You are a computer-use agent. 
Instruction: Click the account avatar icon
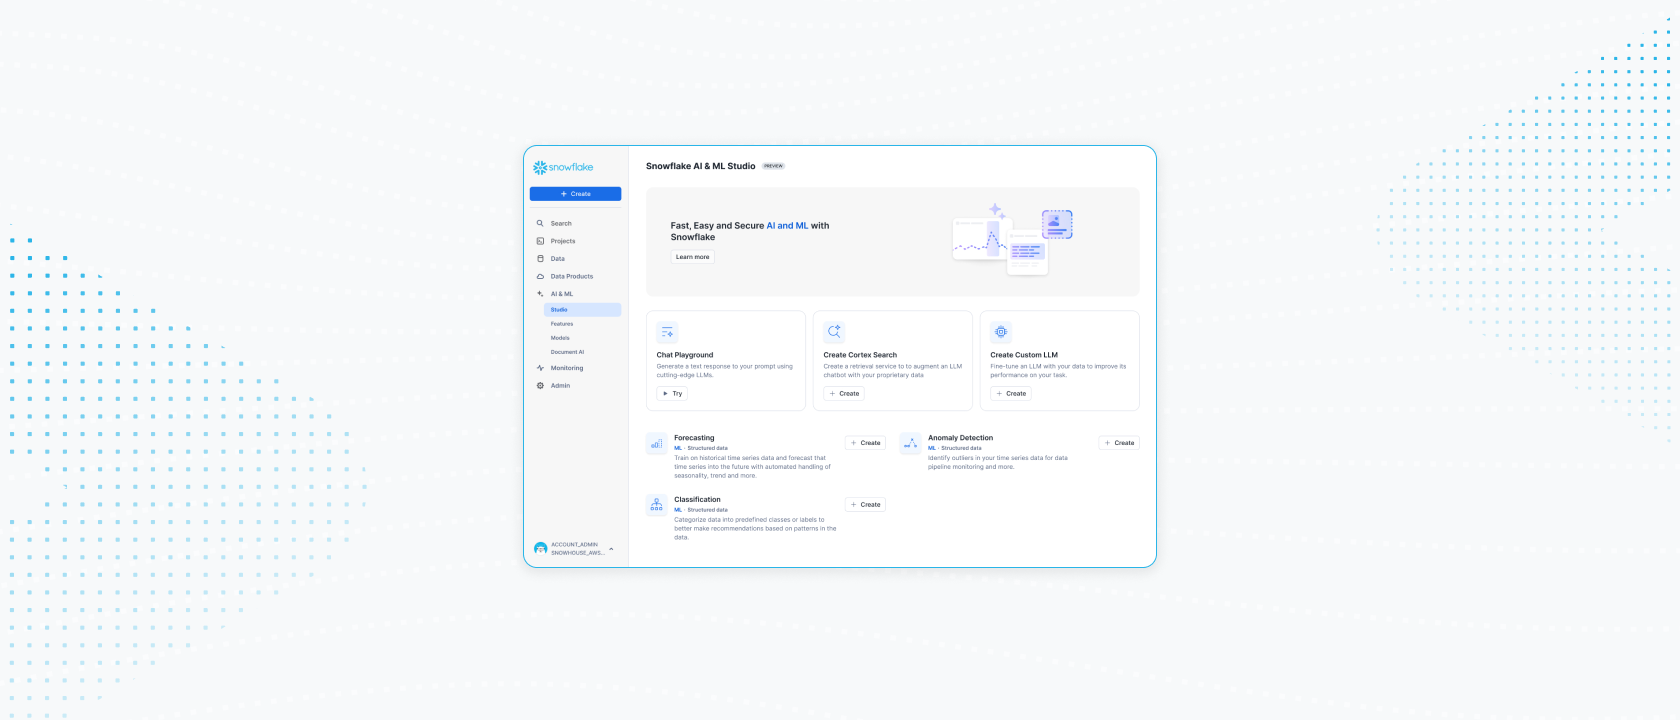(541, 549)
